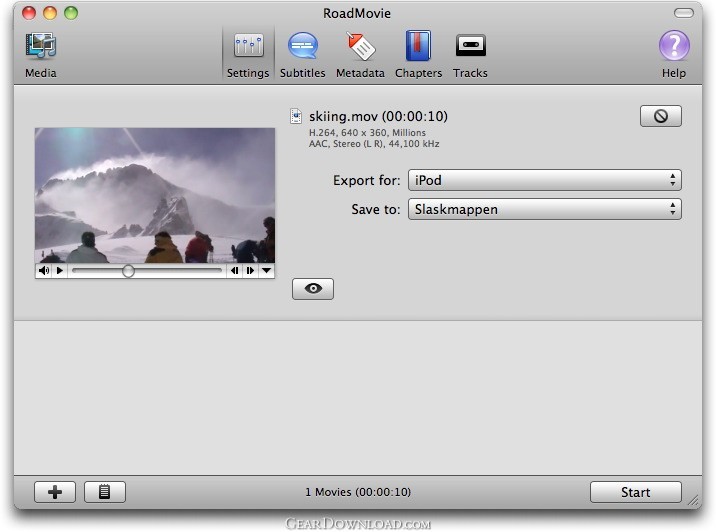This screenshot has width=716, height=532.
Task: Click the window resize grip corner
Action: (695, 500)
